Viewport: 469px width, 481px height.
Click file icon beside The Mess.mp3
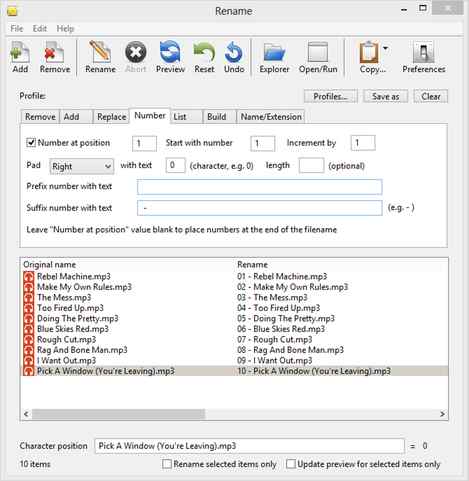pos(29,298)
